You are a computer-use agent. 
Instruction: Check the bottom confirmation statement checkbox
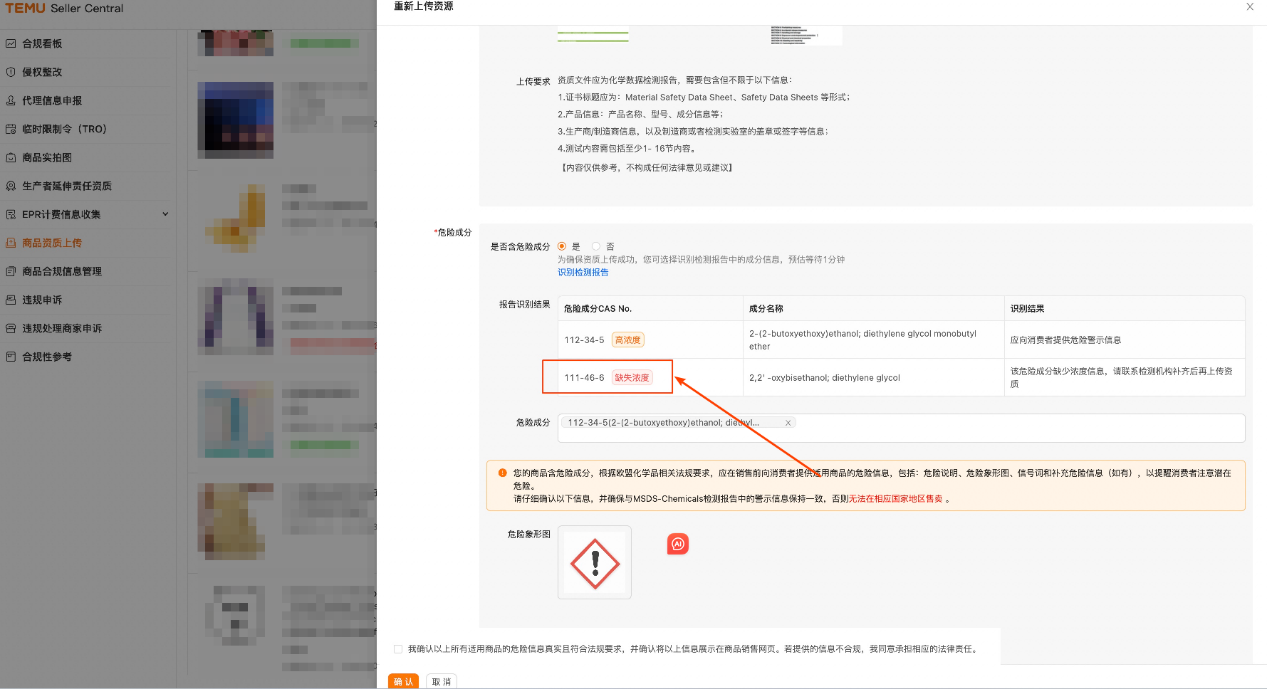pyautogui.click(x=398, y=650)
